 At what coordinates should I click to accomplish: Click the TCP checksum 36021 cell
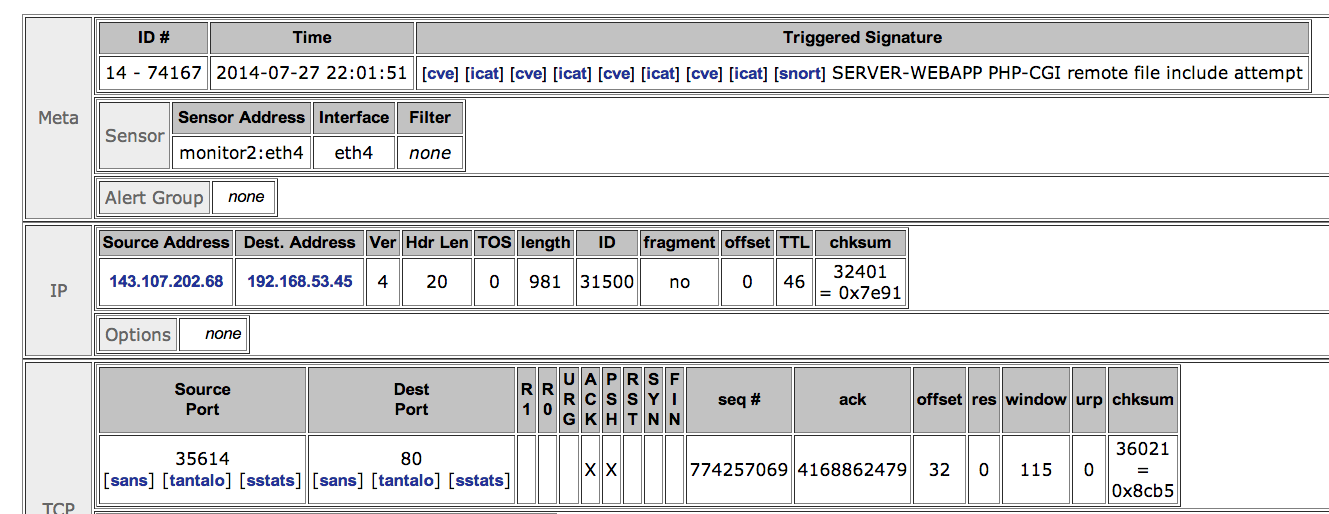click(1143, 469)
